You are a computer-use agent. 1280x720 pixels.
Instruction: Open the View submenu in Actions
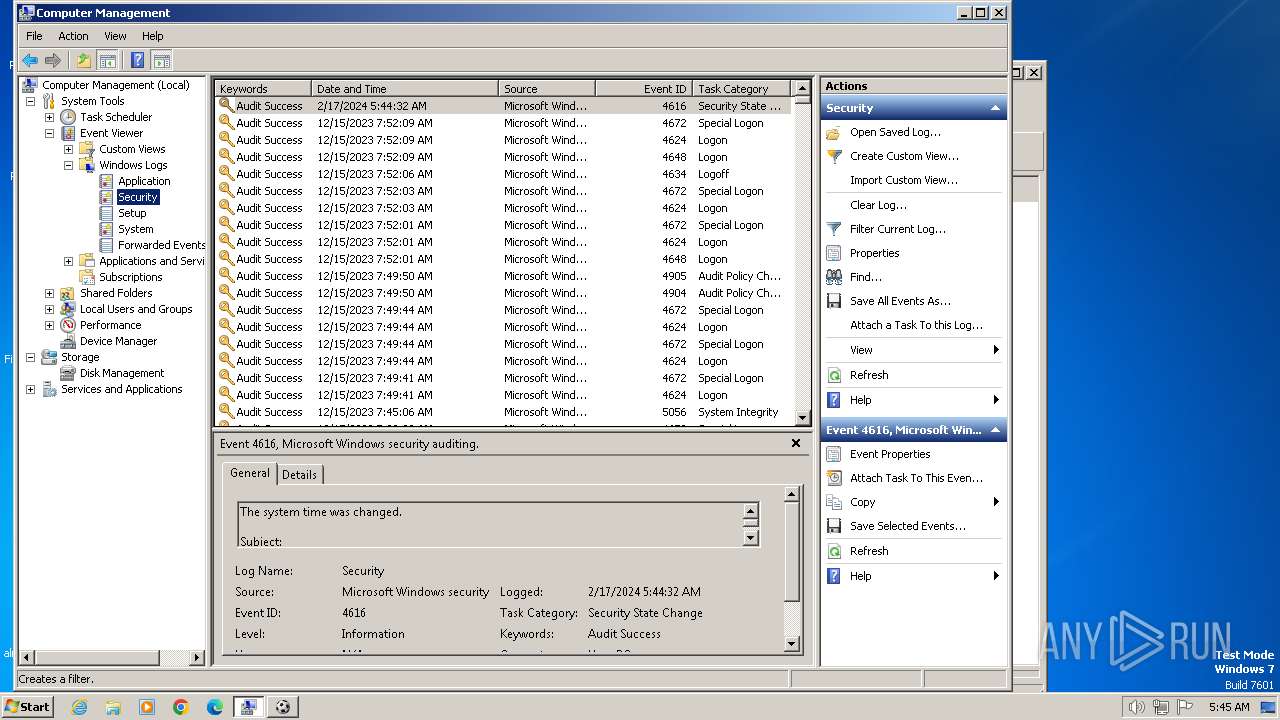[913, 350]
